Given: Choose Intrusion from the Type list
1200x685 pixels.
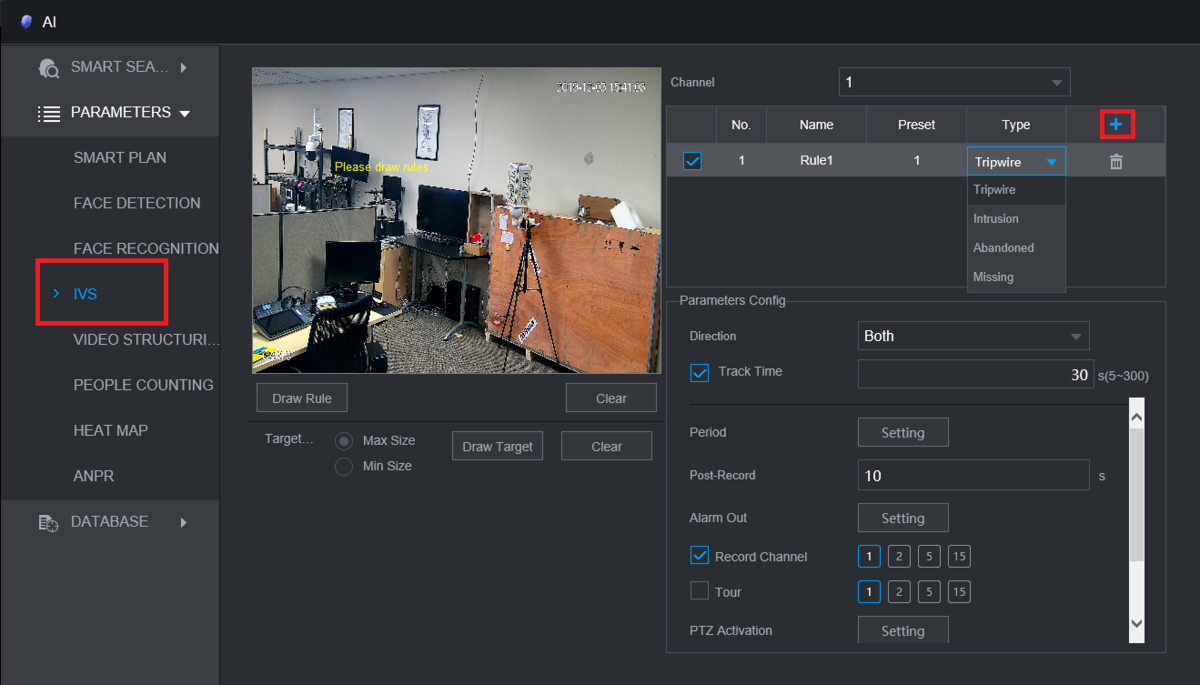Looking at the screenshot, I should [x=996, y=219].
